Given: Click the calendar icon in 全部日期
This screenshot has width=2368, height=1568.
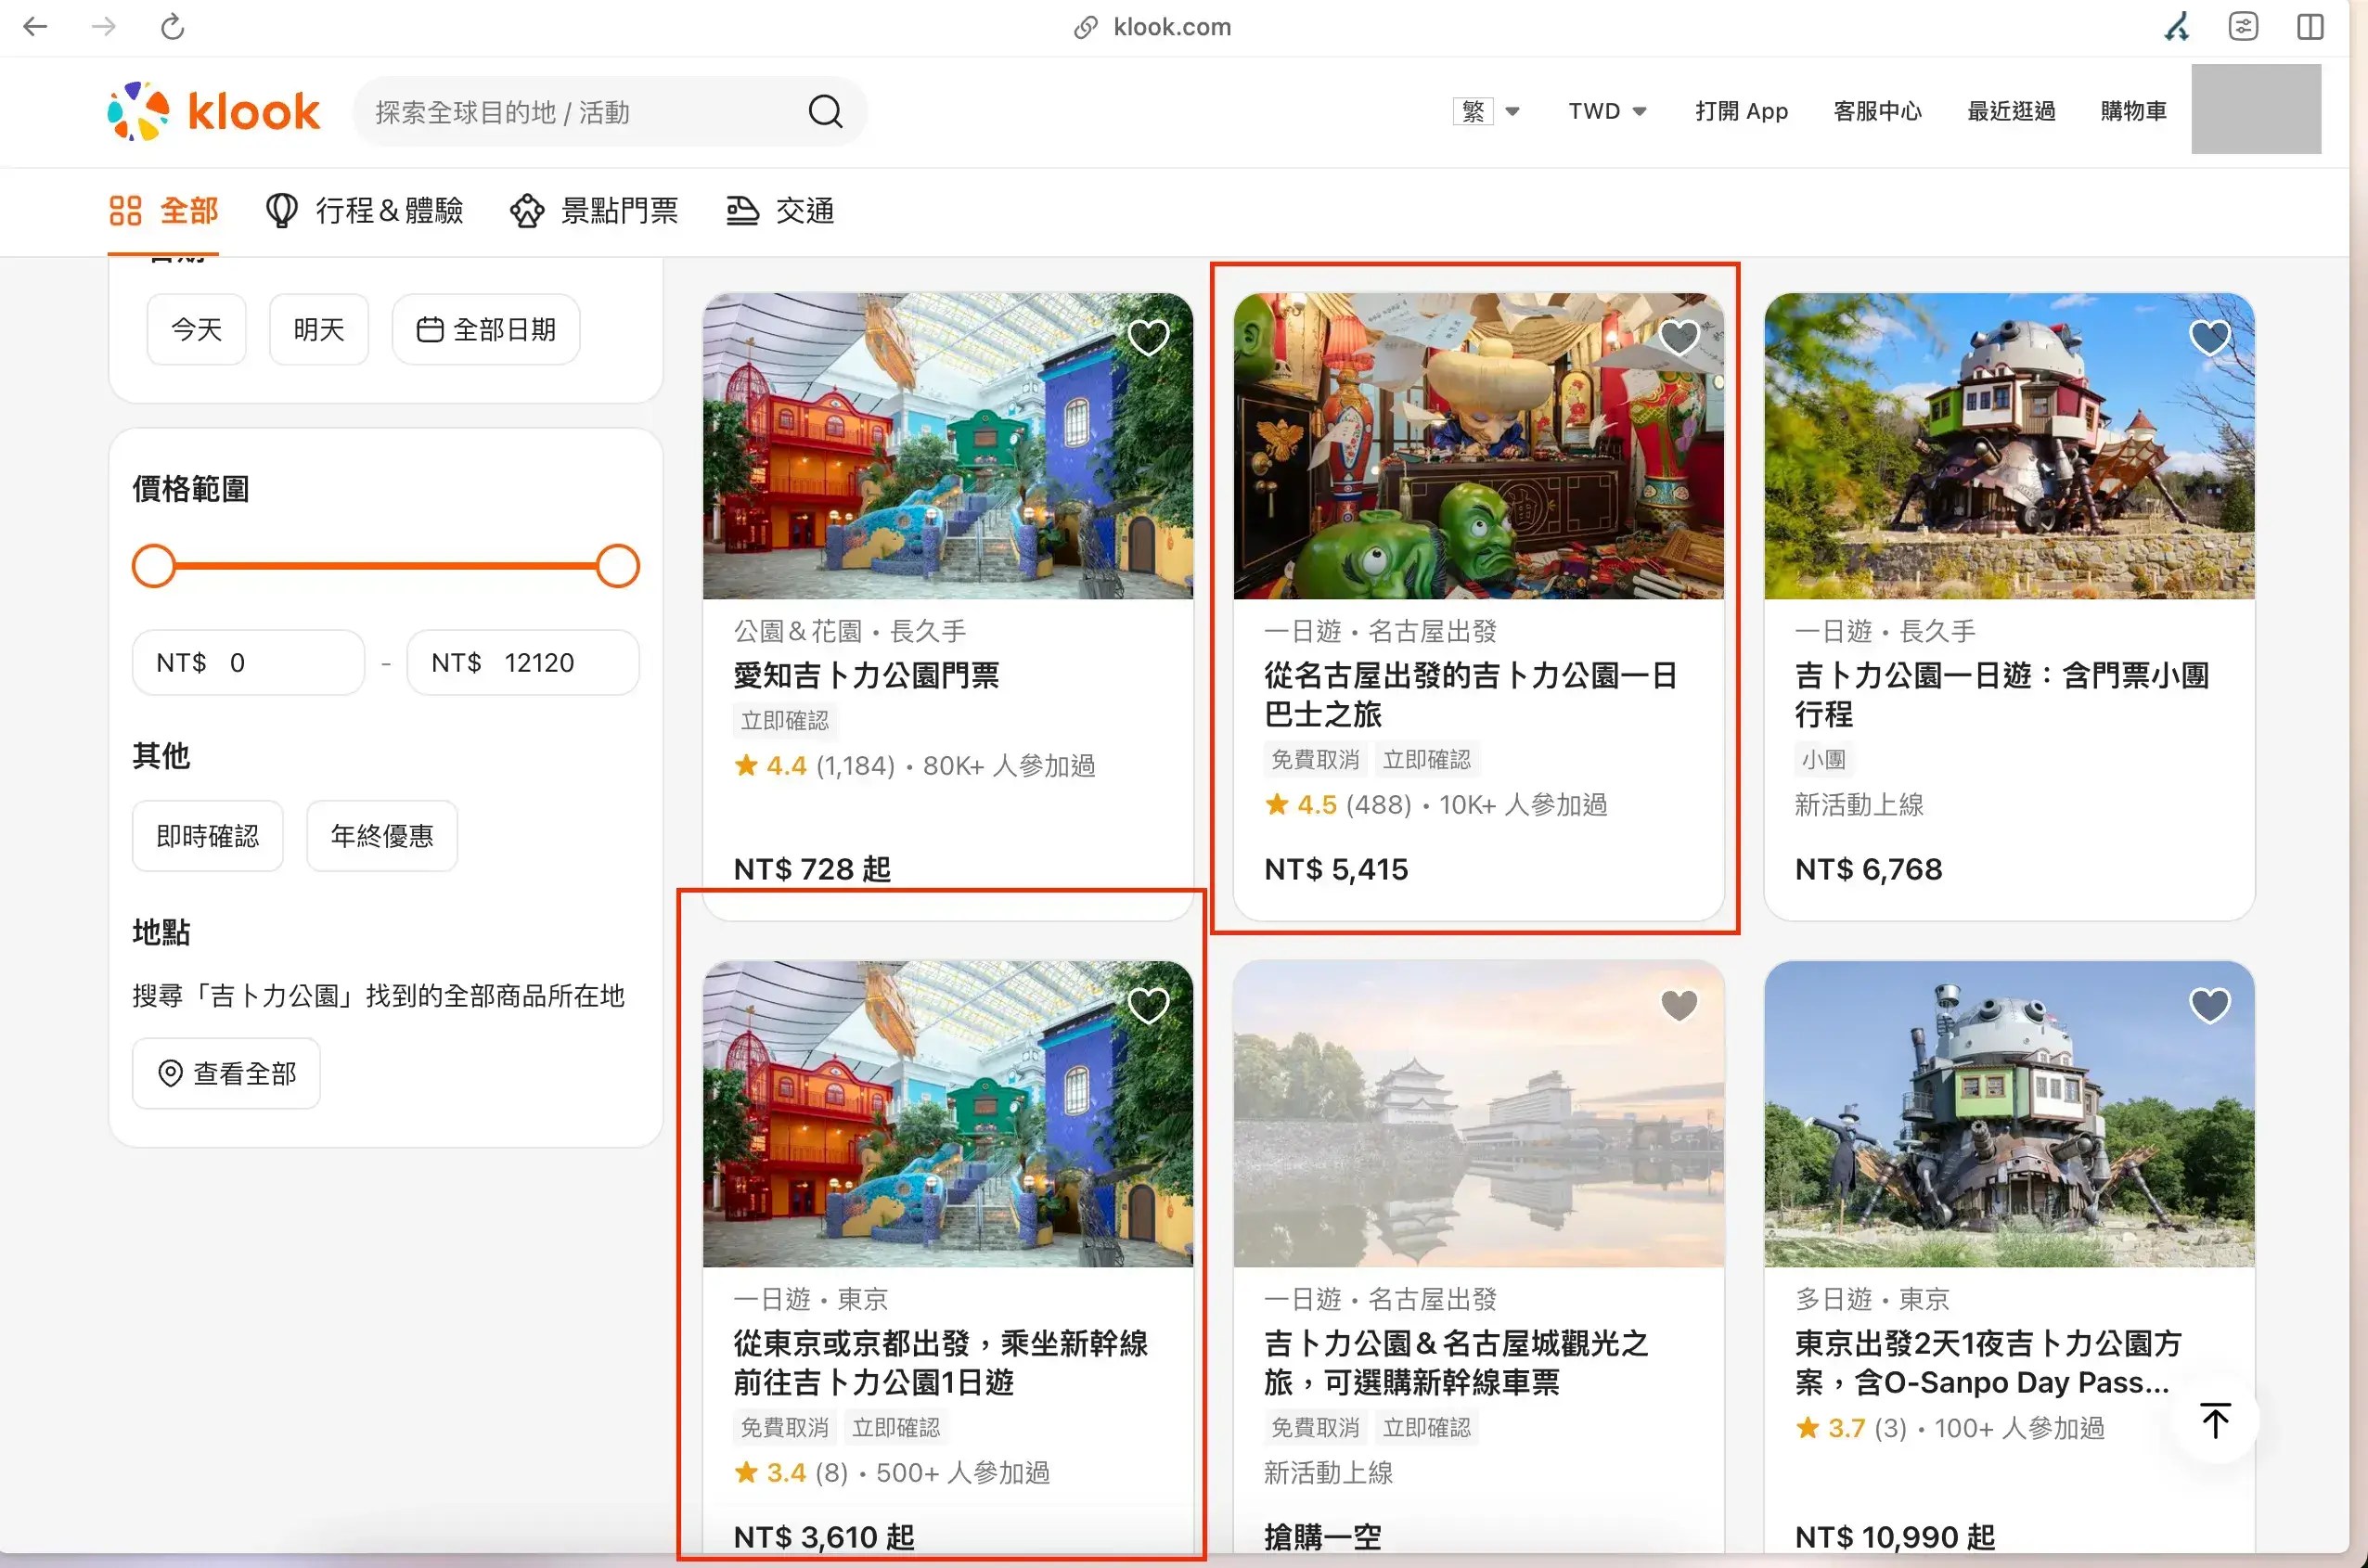Looking at the screenshot, I should (431, 328).
